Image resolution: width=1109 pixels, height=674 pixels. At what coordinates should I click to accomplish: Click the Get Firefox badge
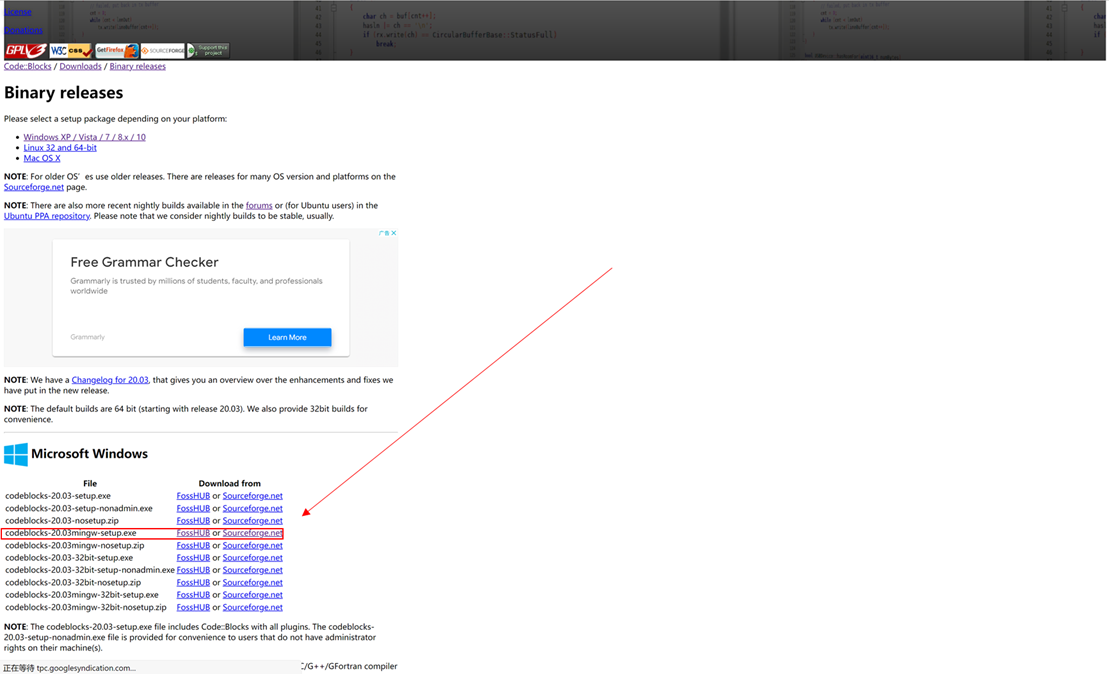117,50
